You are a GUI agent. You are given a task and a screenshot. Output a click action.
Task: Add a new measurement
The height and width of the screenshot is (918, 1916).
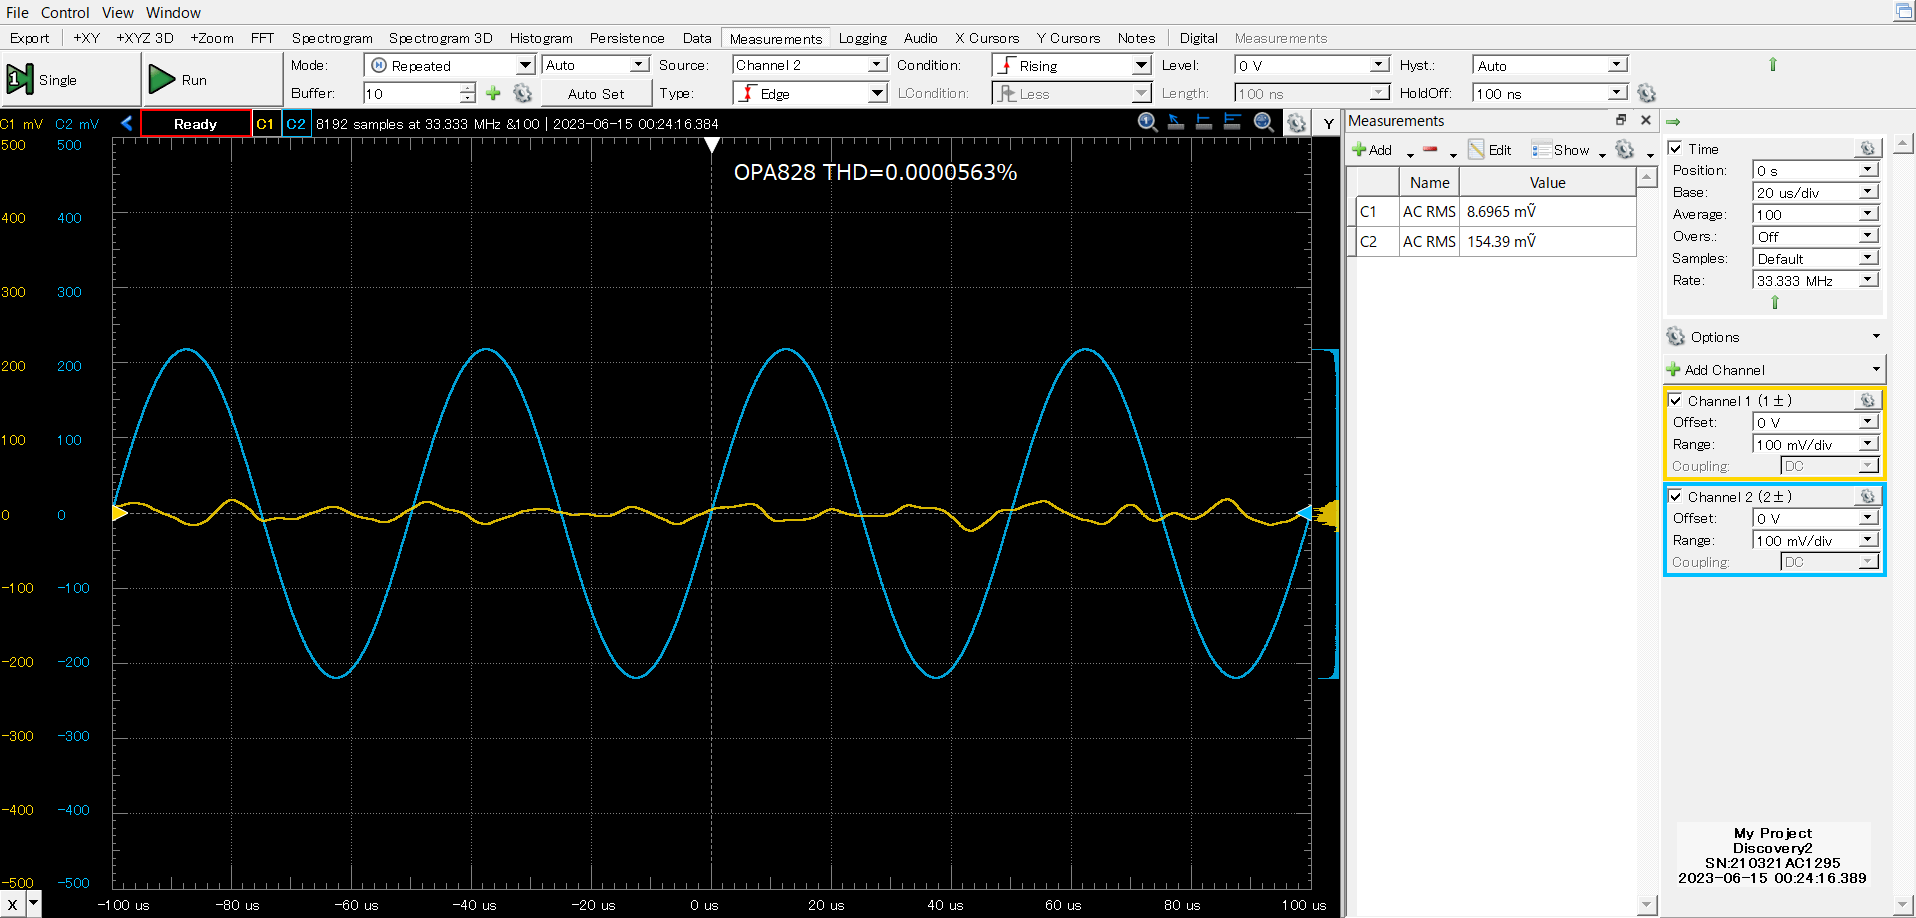[1372, 150]
